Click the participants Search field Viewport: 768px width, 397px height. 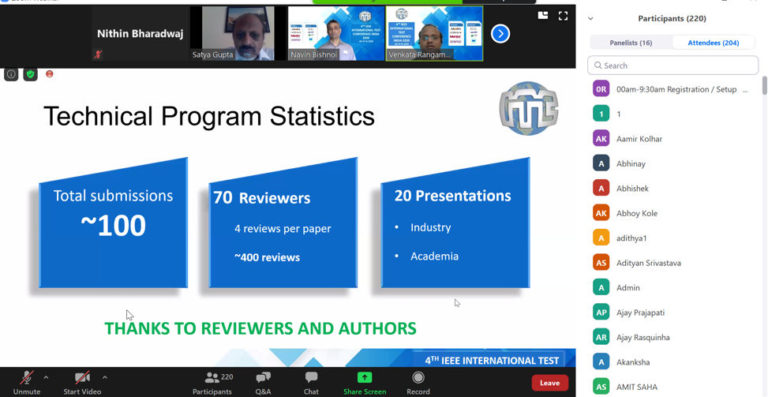click(x=673, y=65)
